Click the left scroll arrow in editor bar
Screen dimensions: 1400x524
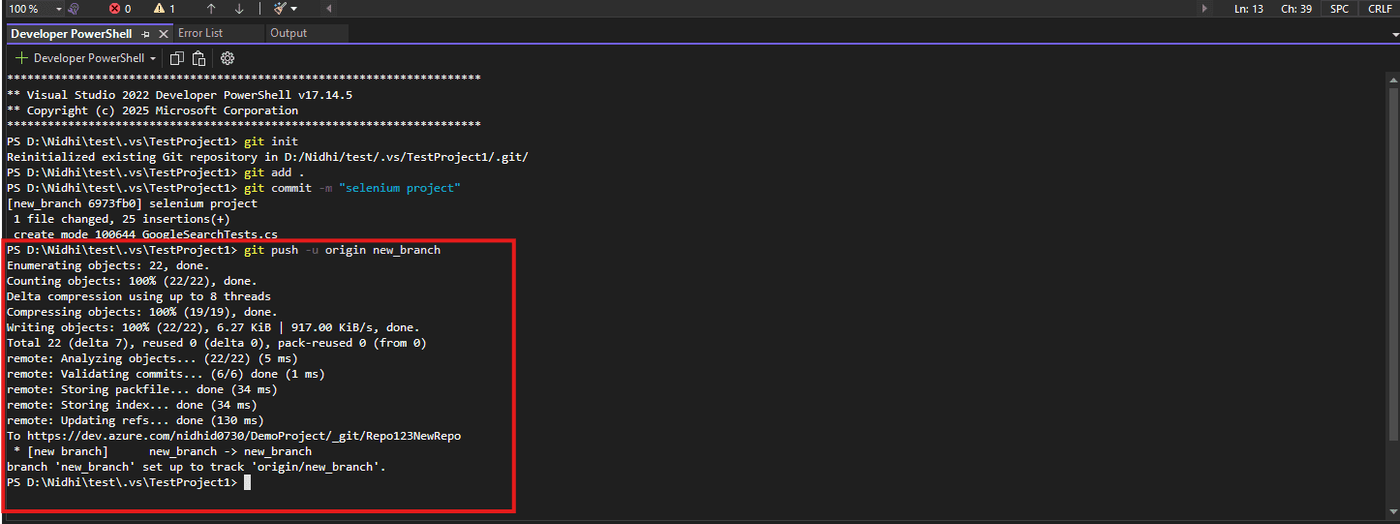[x=330, y=8]
